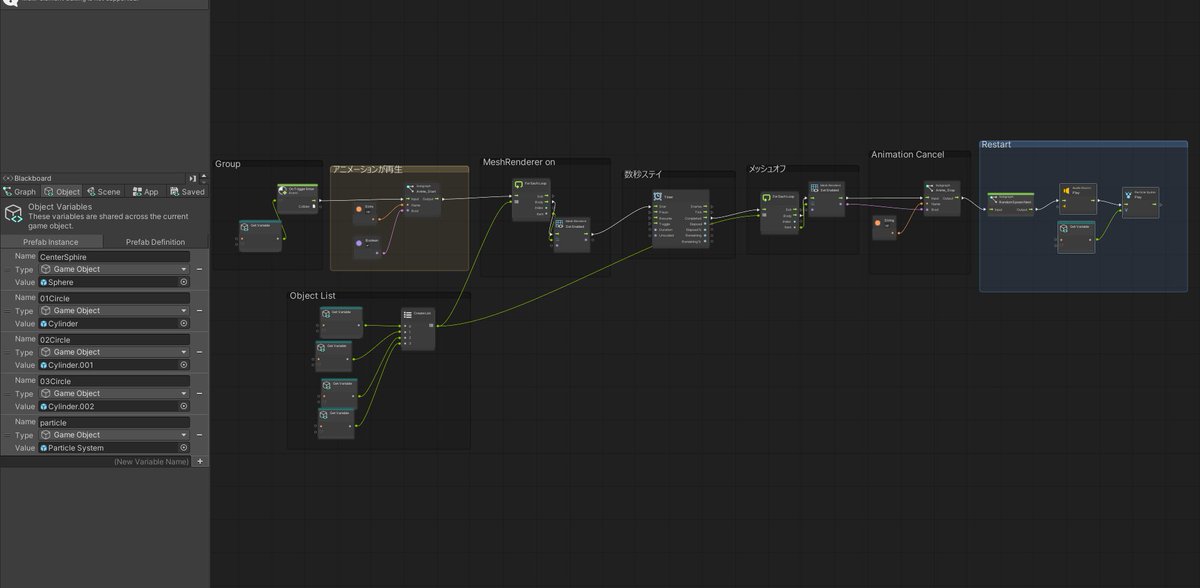
Task: Select Set Enabled node in MeshRenderer on group
Action: pos(571,234)
